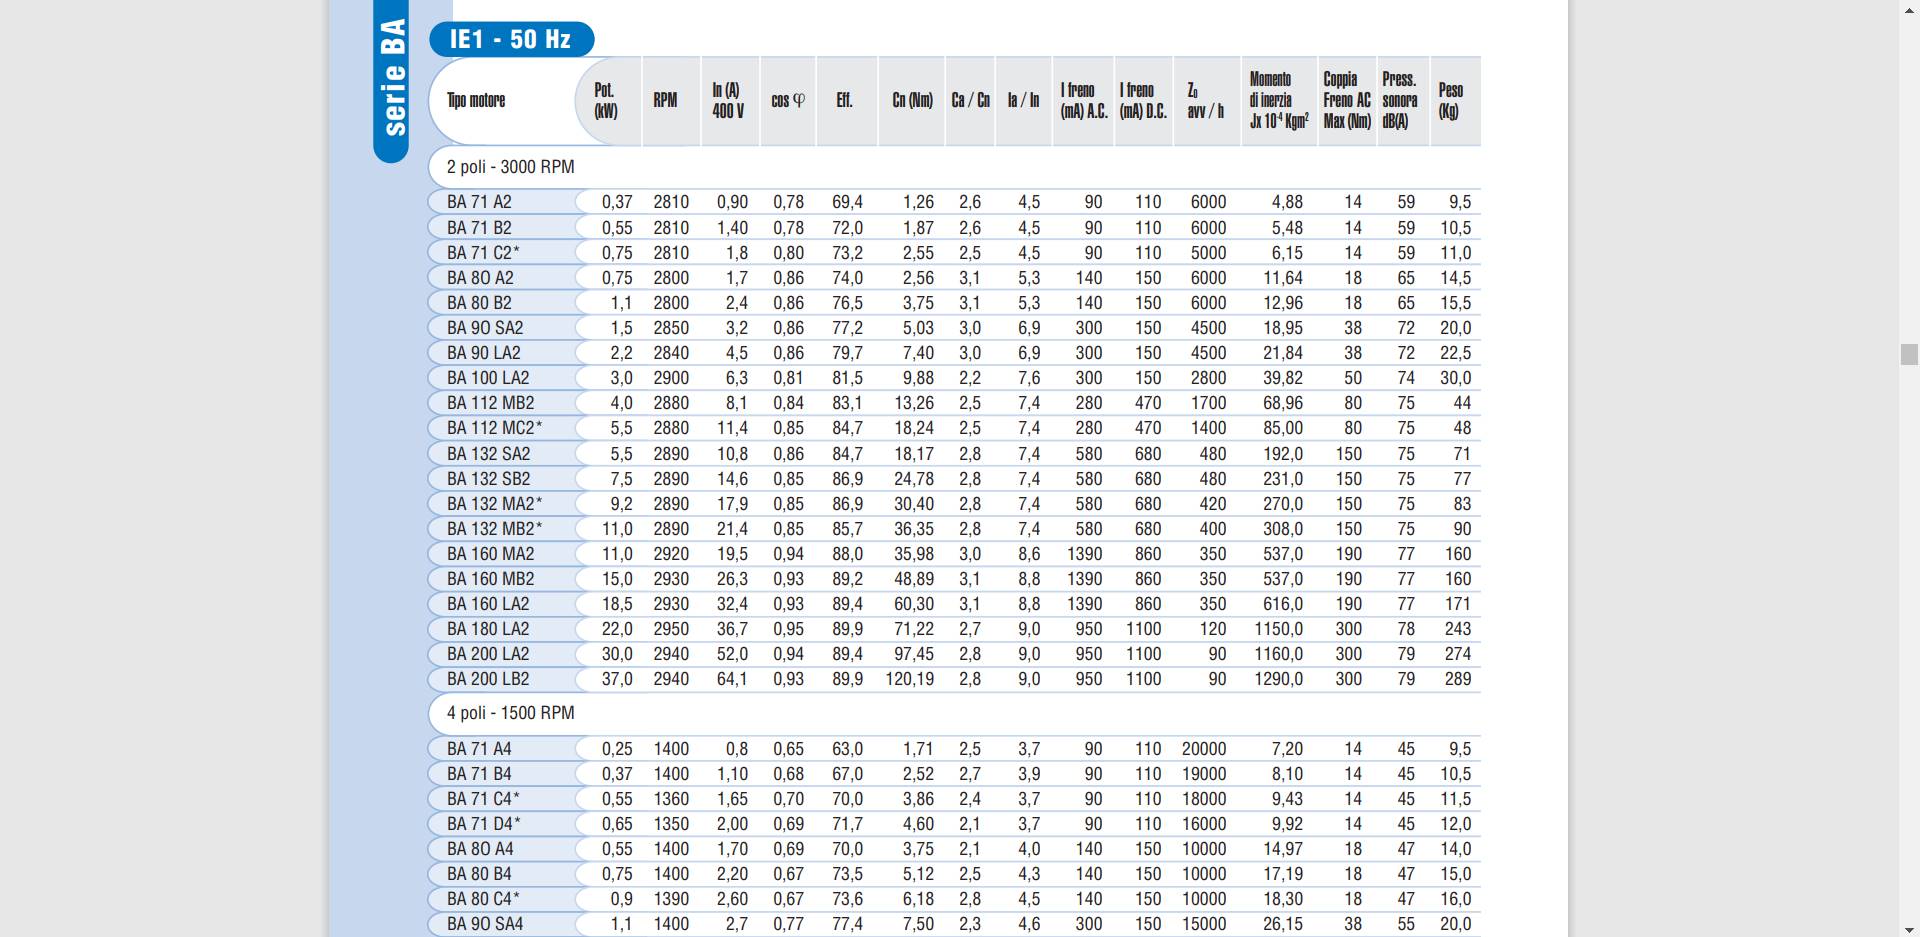Click the 243 weight value for BA 180 LA2
Screen dimensions: 1920x937
(x=1458, y=629)
